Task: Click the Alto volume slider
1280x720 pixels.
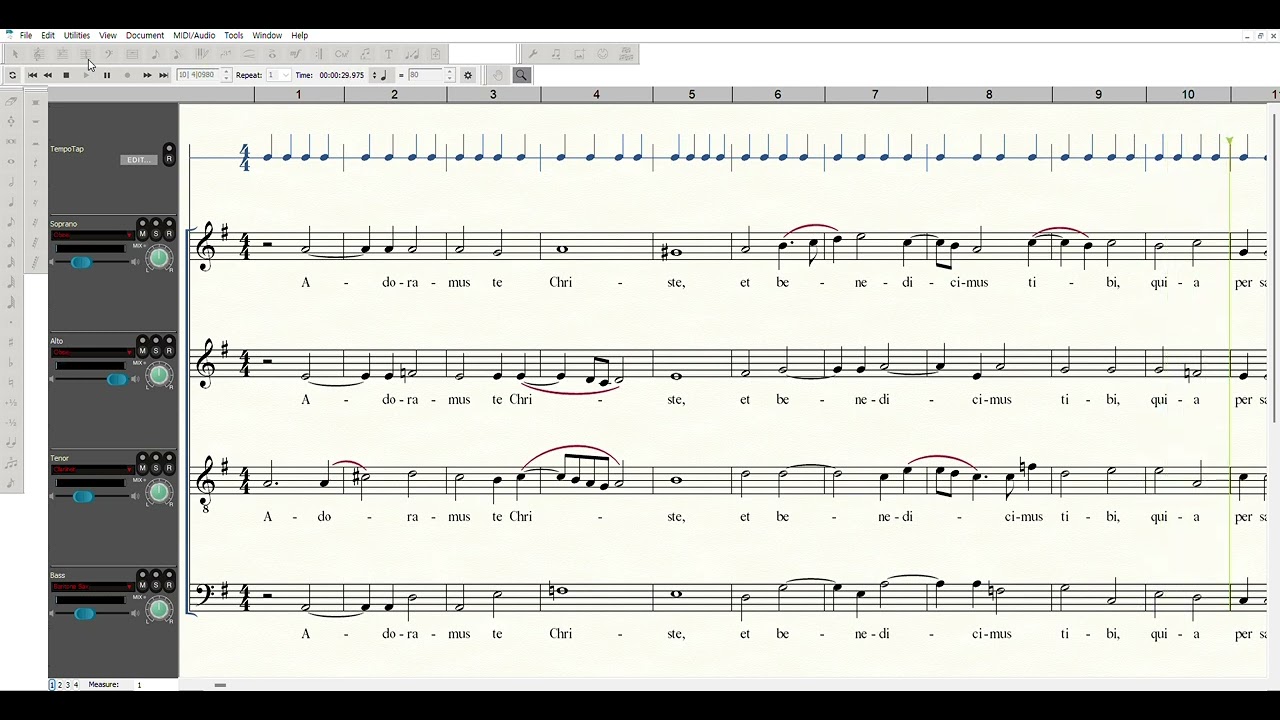Action: click(117, 379)
